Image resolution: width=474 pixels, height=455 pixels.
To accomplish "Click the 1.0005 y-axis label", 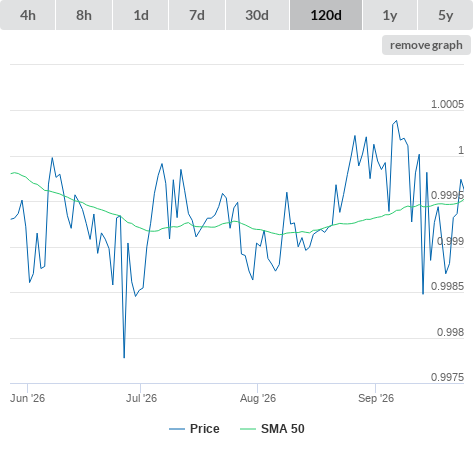I will coord(447,104).
